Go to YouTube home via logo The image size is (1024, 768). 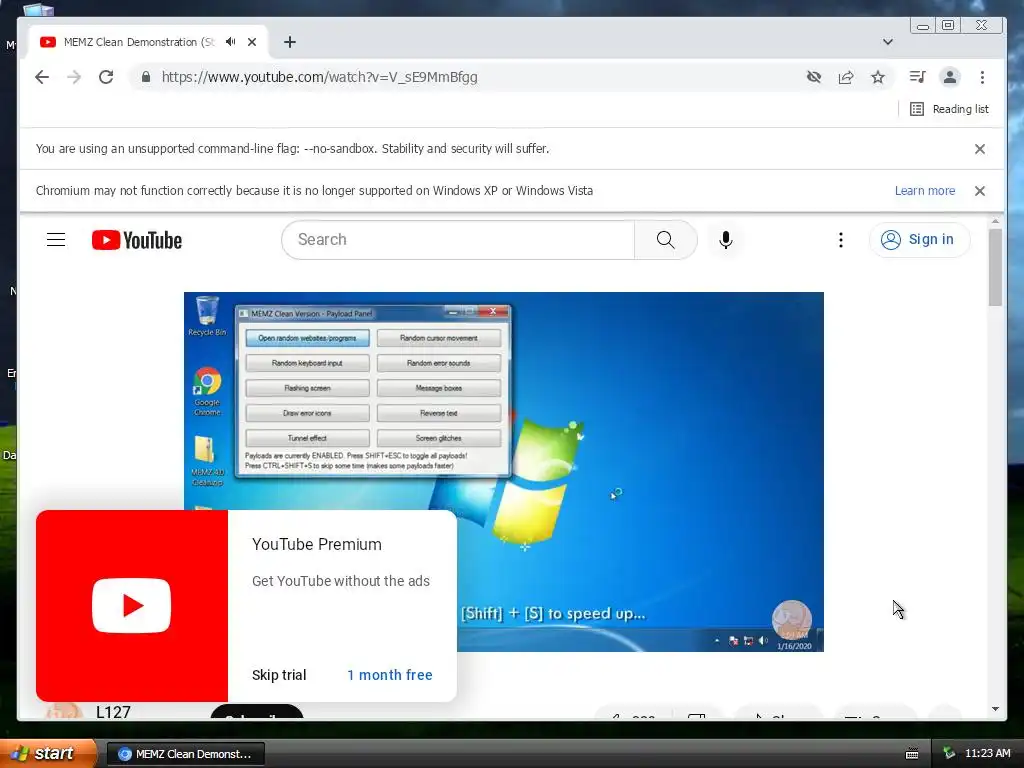136,240
